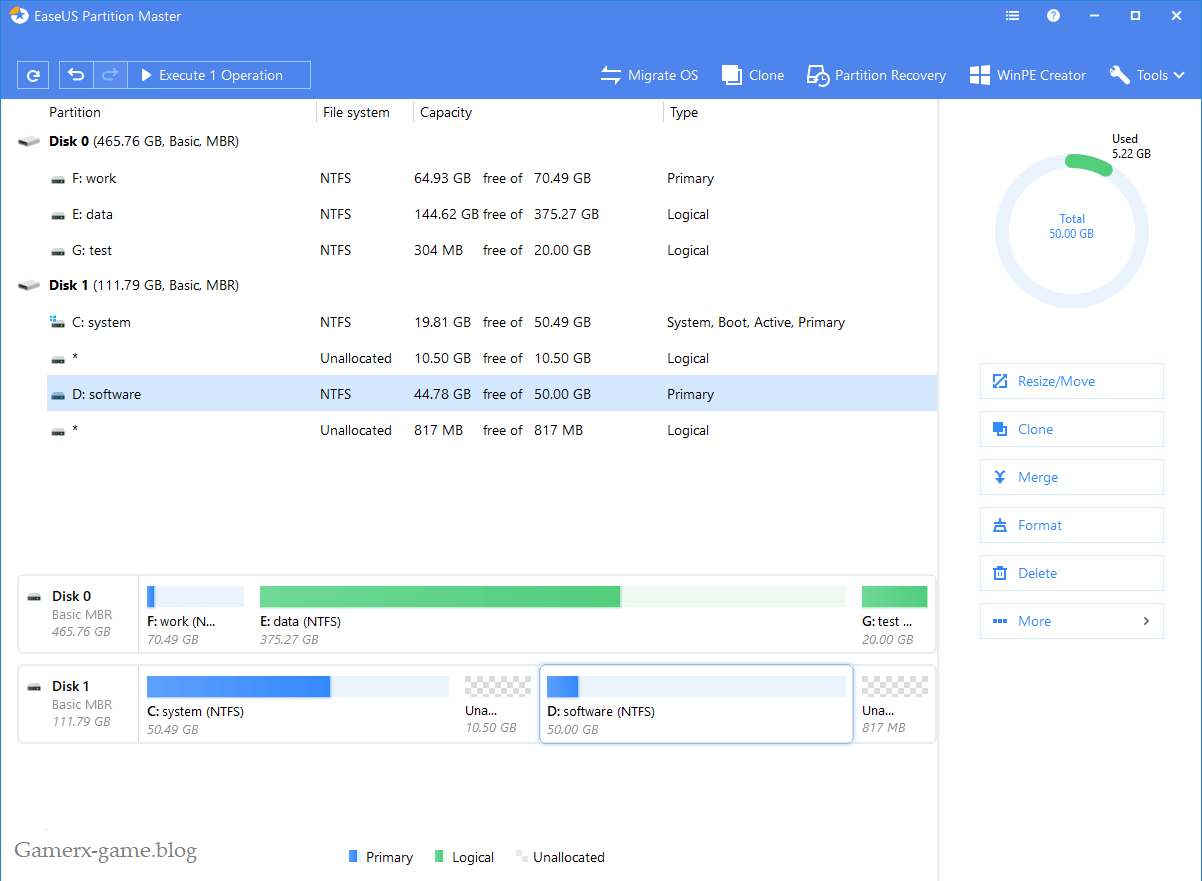Select the 10.50 GB unallocated row
1202x881 pixels.
click(x=492, y=358)
